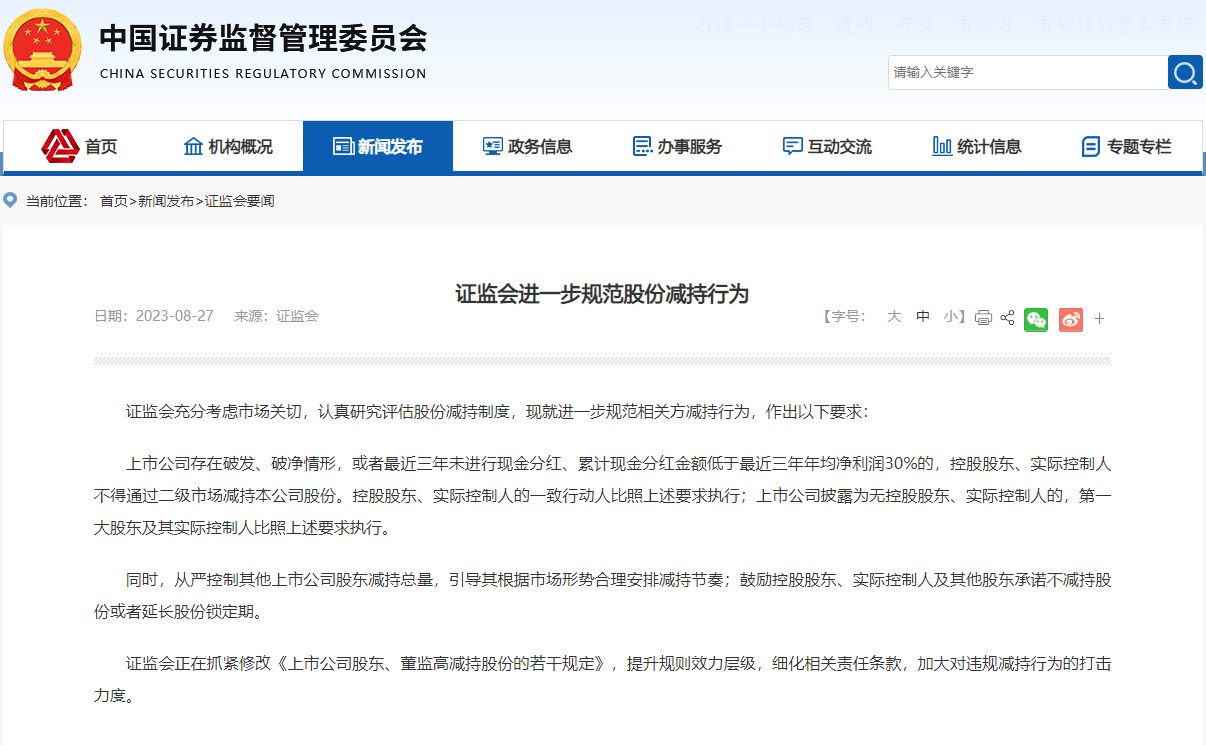Expand more share options plus icon
The height and width of the screenshot is (745, 1206).
pos(1099,319)
